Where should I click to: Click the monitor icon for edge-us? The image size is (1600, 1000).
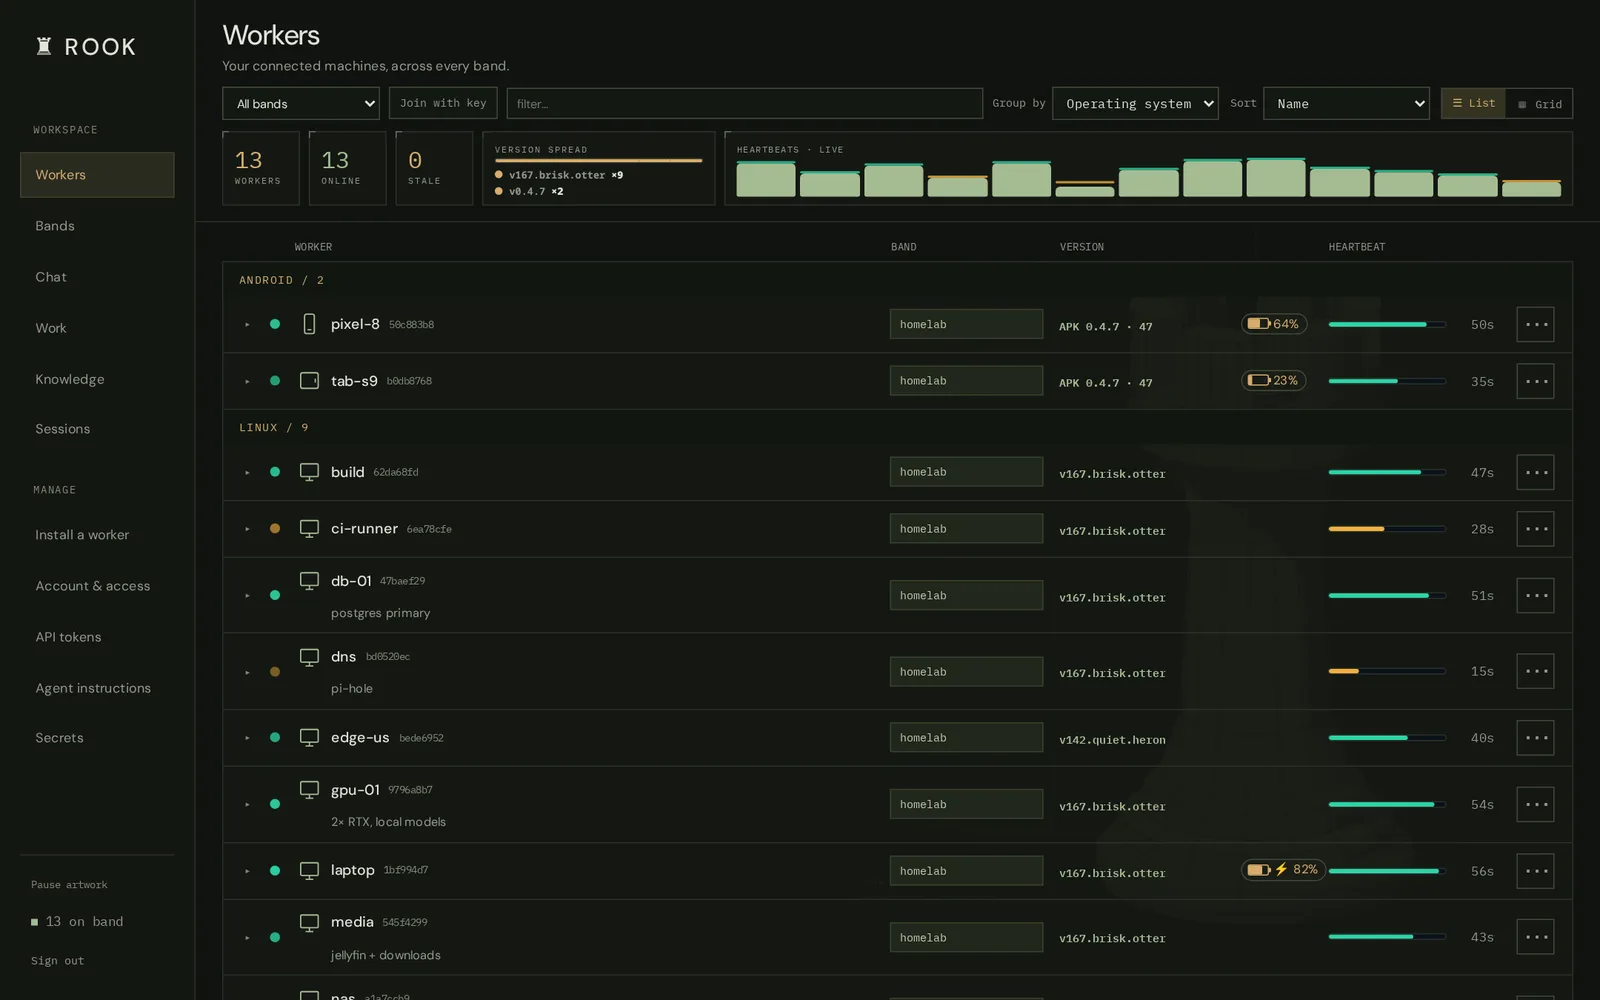(309, 737)
